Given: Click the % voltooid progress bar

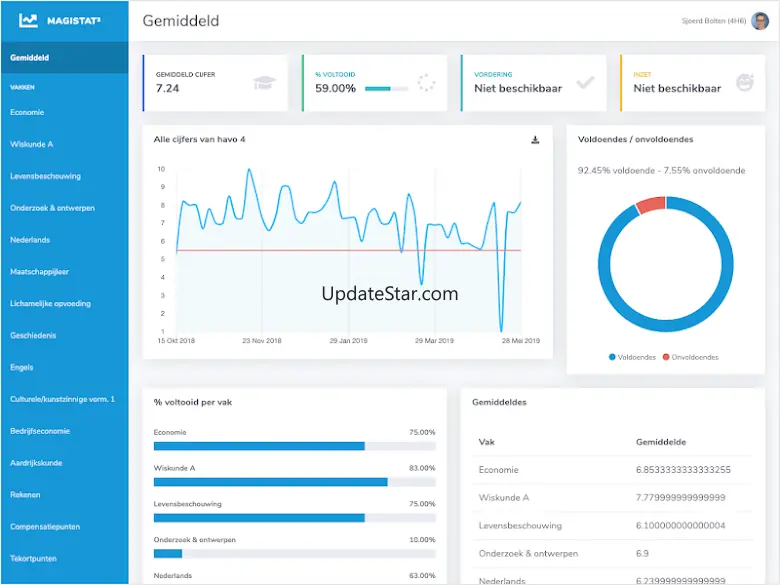Looking at the screenshot, I should click(387, 89).
